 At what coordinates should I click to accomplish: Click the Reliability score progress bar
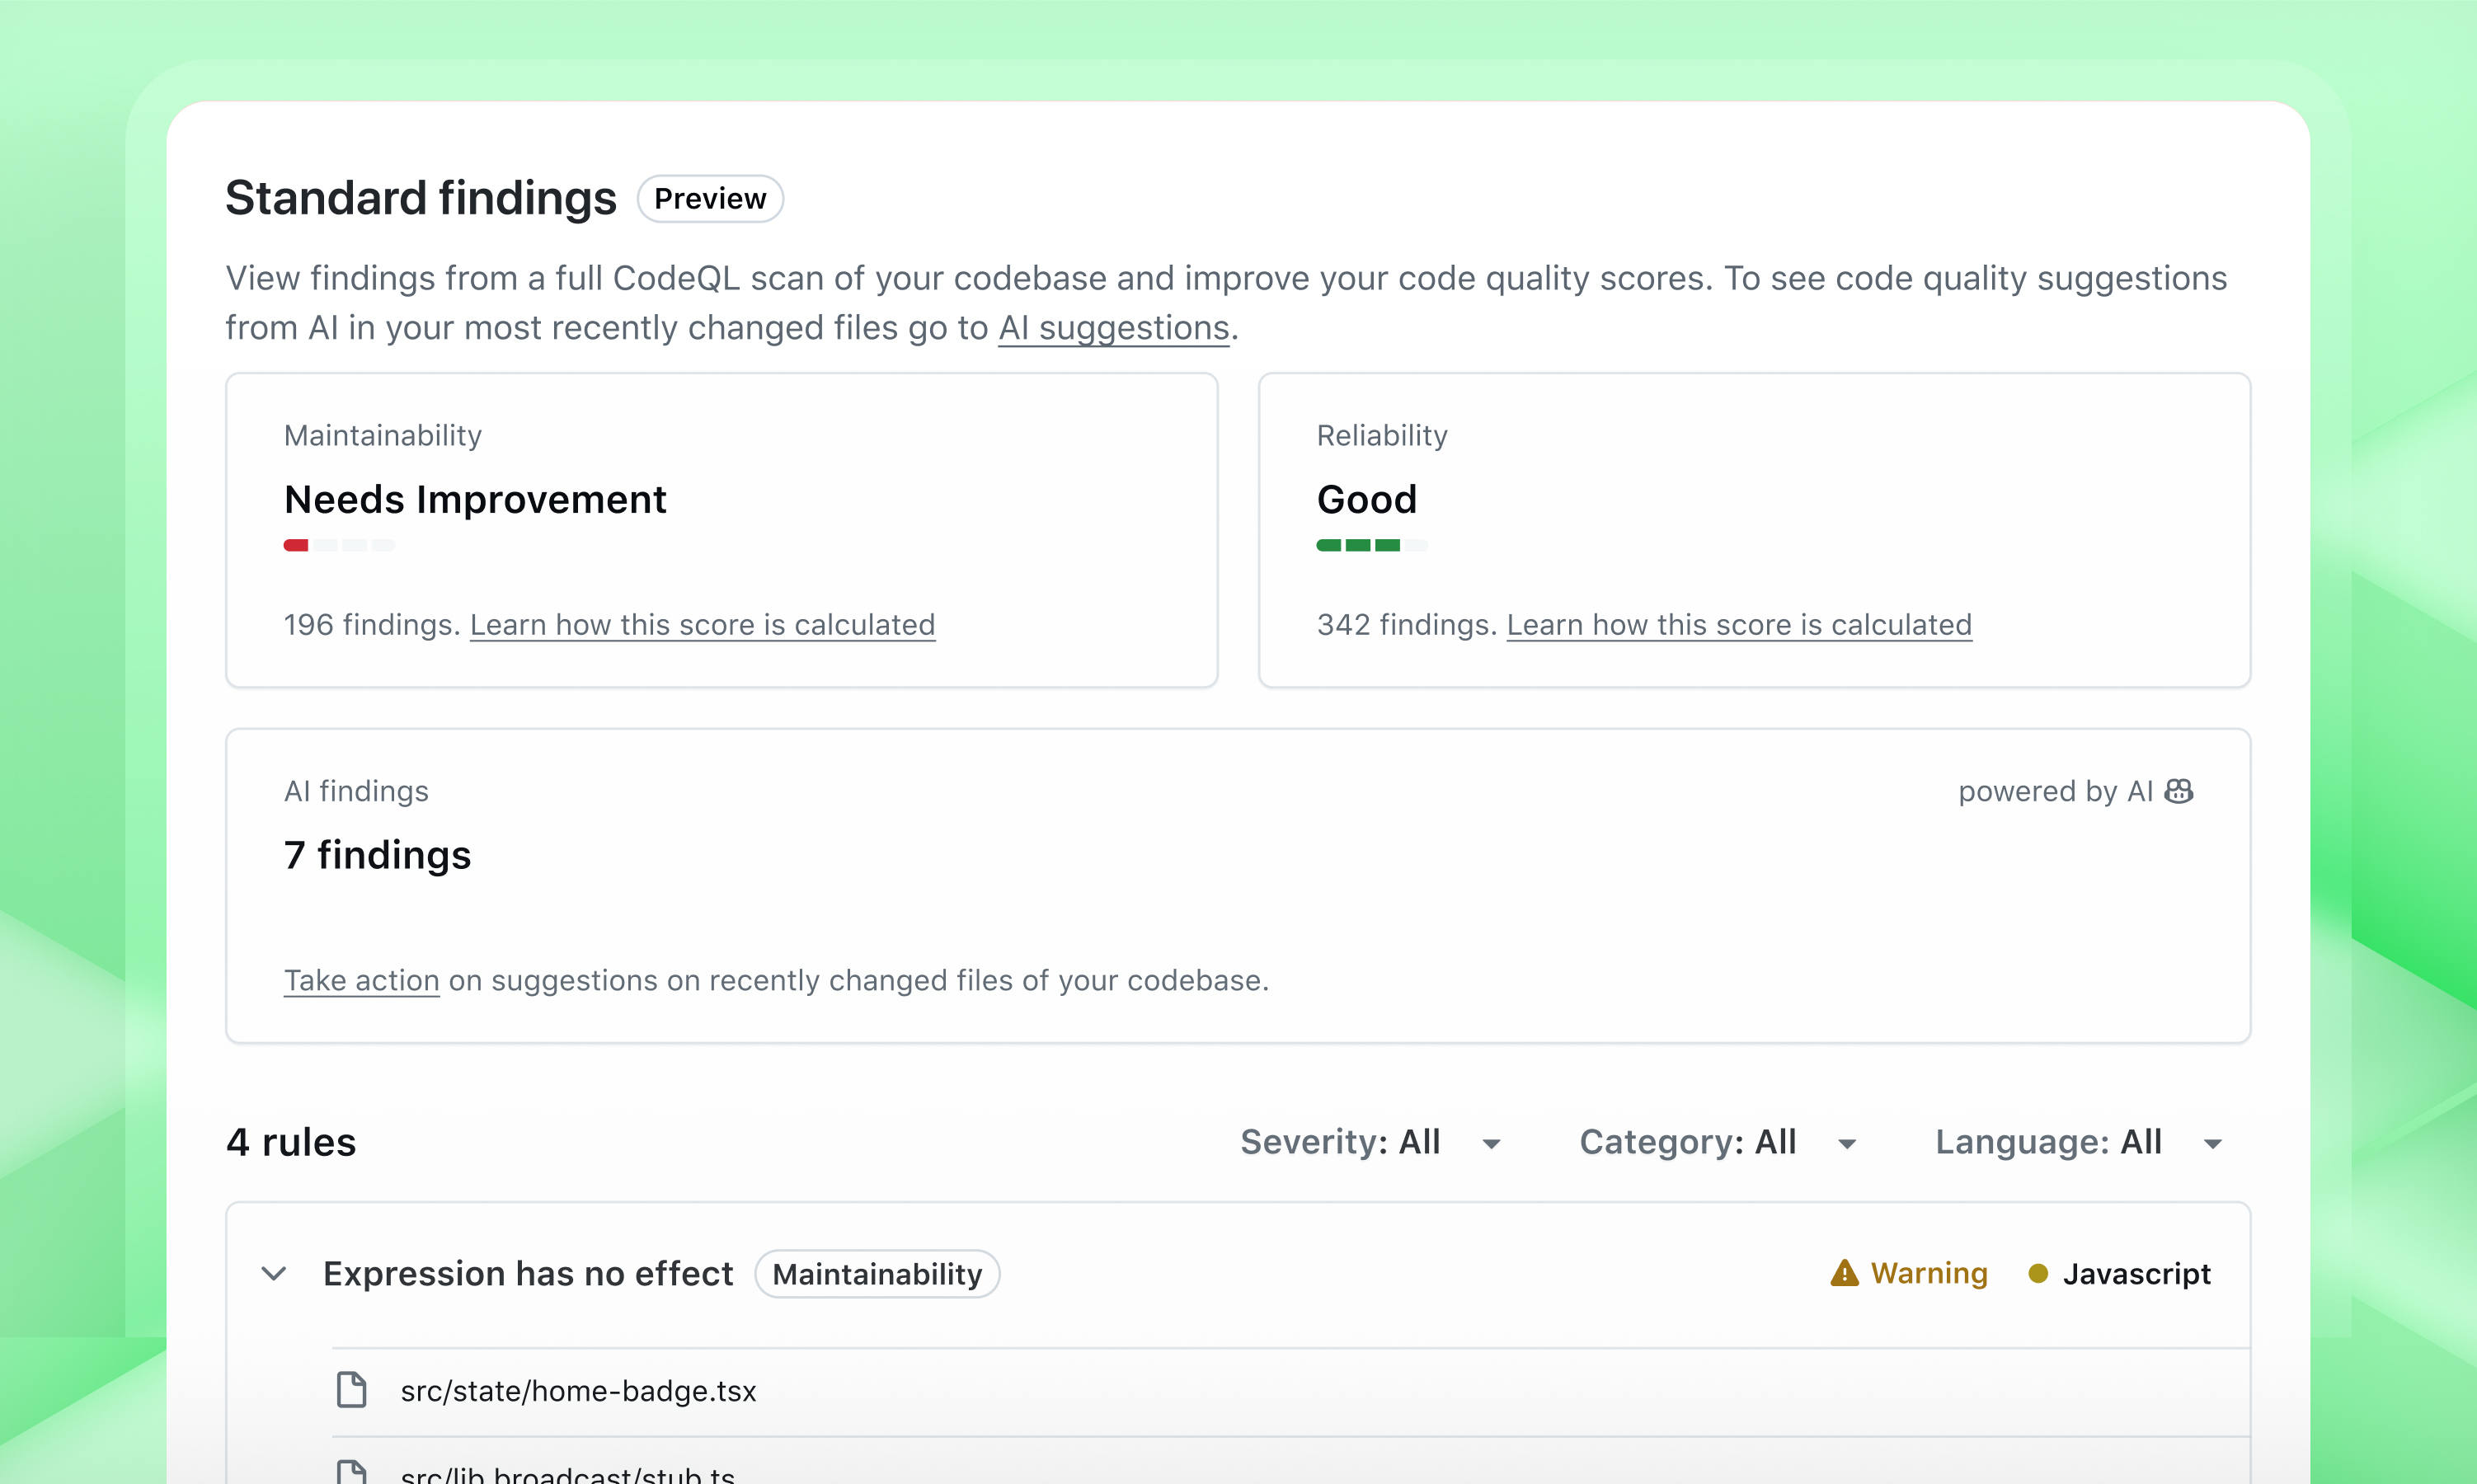1372,545
